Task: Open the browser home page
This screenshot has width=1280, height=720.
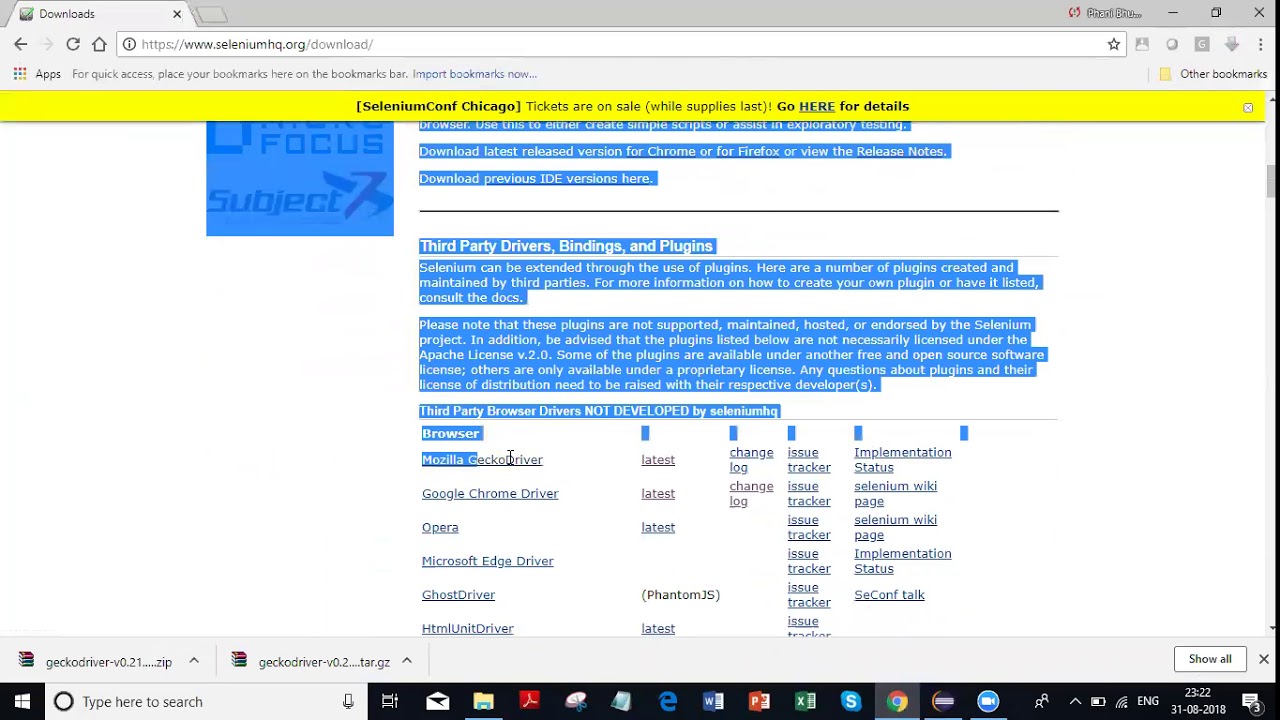Action: point(99,44)
